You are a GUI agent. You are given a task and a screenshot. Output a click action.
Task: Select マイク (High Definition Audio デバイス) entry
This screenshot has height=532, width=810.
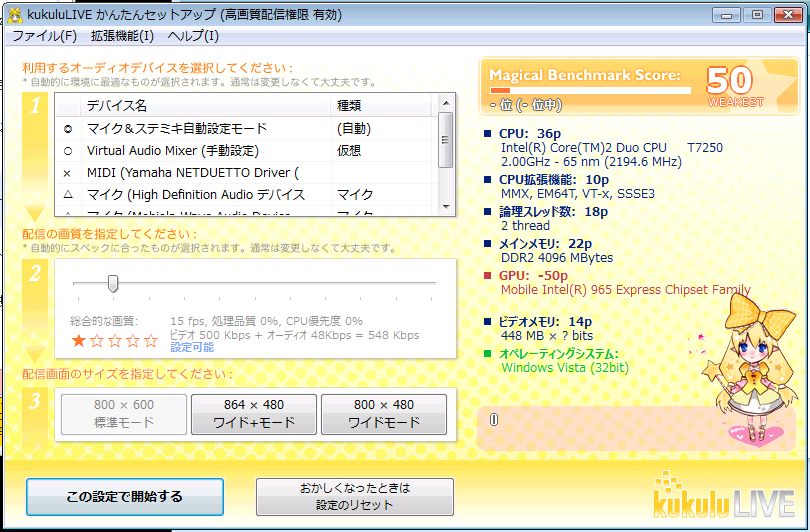195,195
